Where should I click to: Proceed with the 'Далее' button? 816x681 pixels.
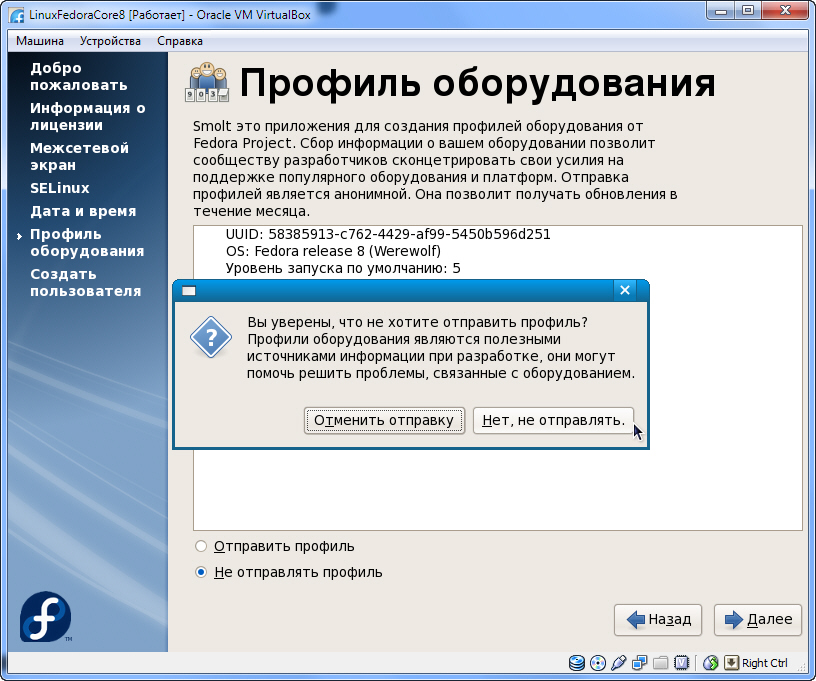[x=758, y=620]
